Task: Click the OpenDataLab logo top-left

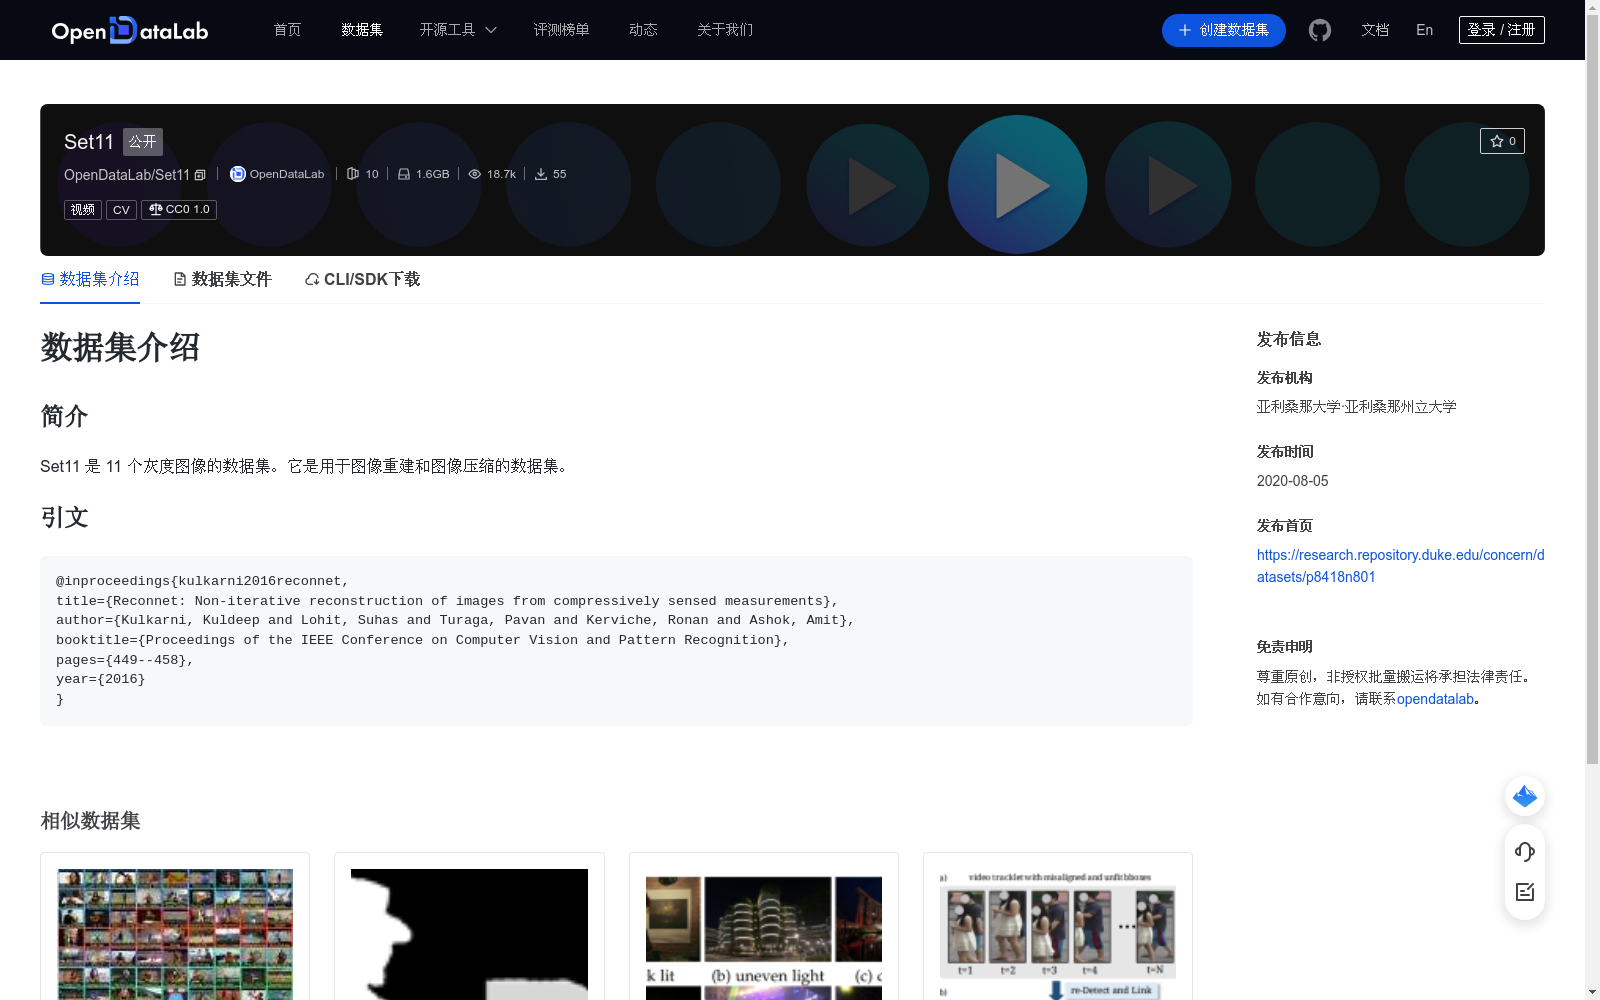Action: click(129, 30)
